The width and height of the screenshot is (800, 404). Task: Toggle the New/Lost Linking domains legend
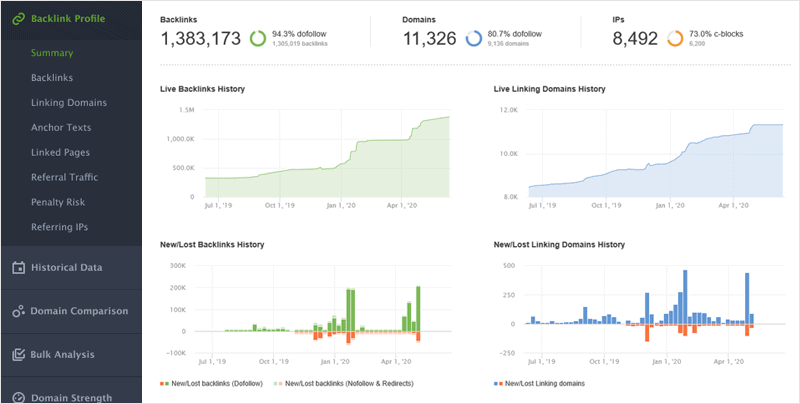point(539,383)
